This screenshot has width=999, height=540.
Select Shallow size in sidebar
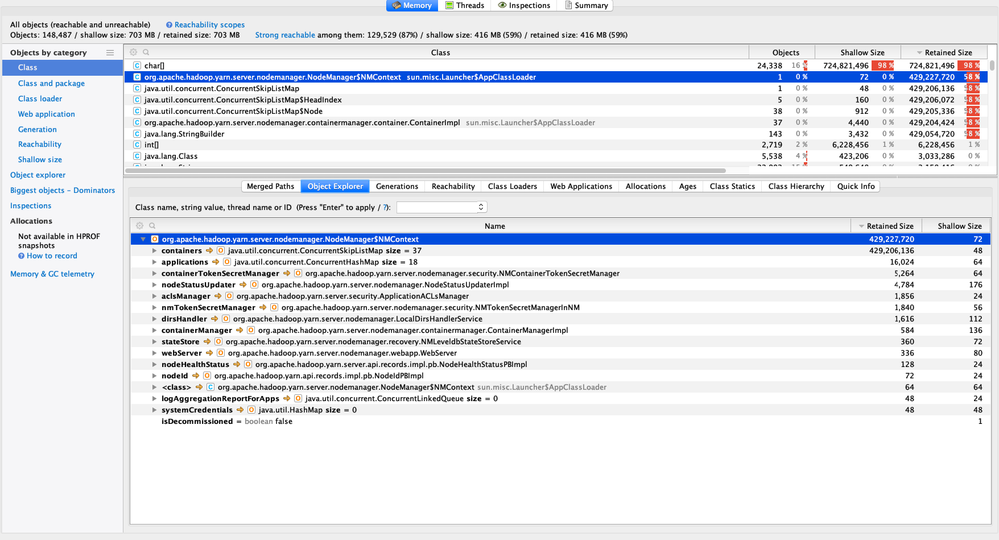(x=40, y=160)
